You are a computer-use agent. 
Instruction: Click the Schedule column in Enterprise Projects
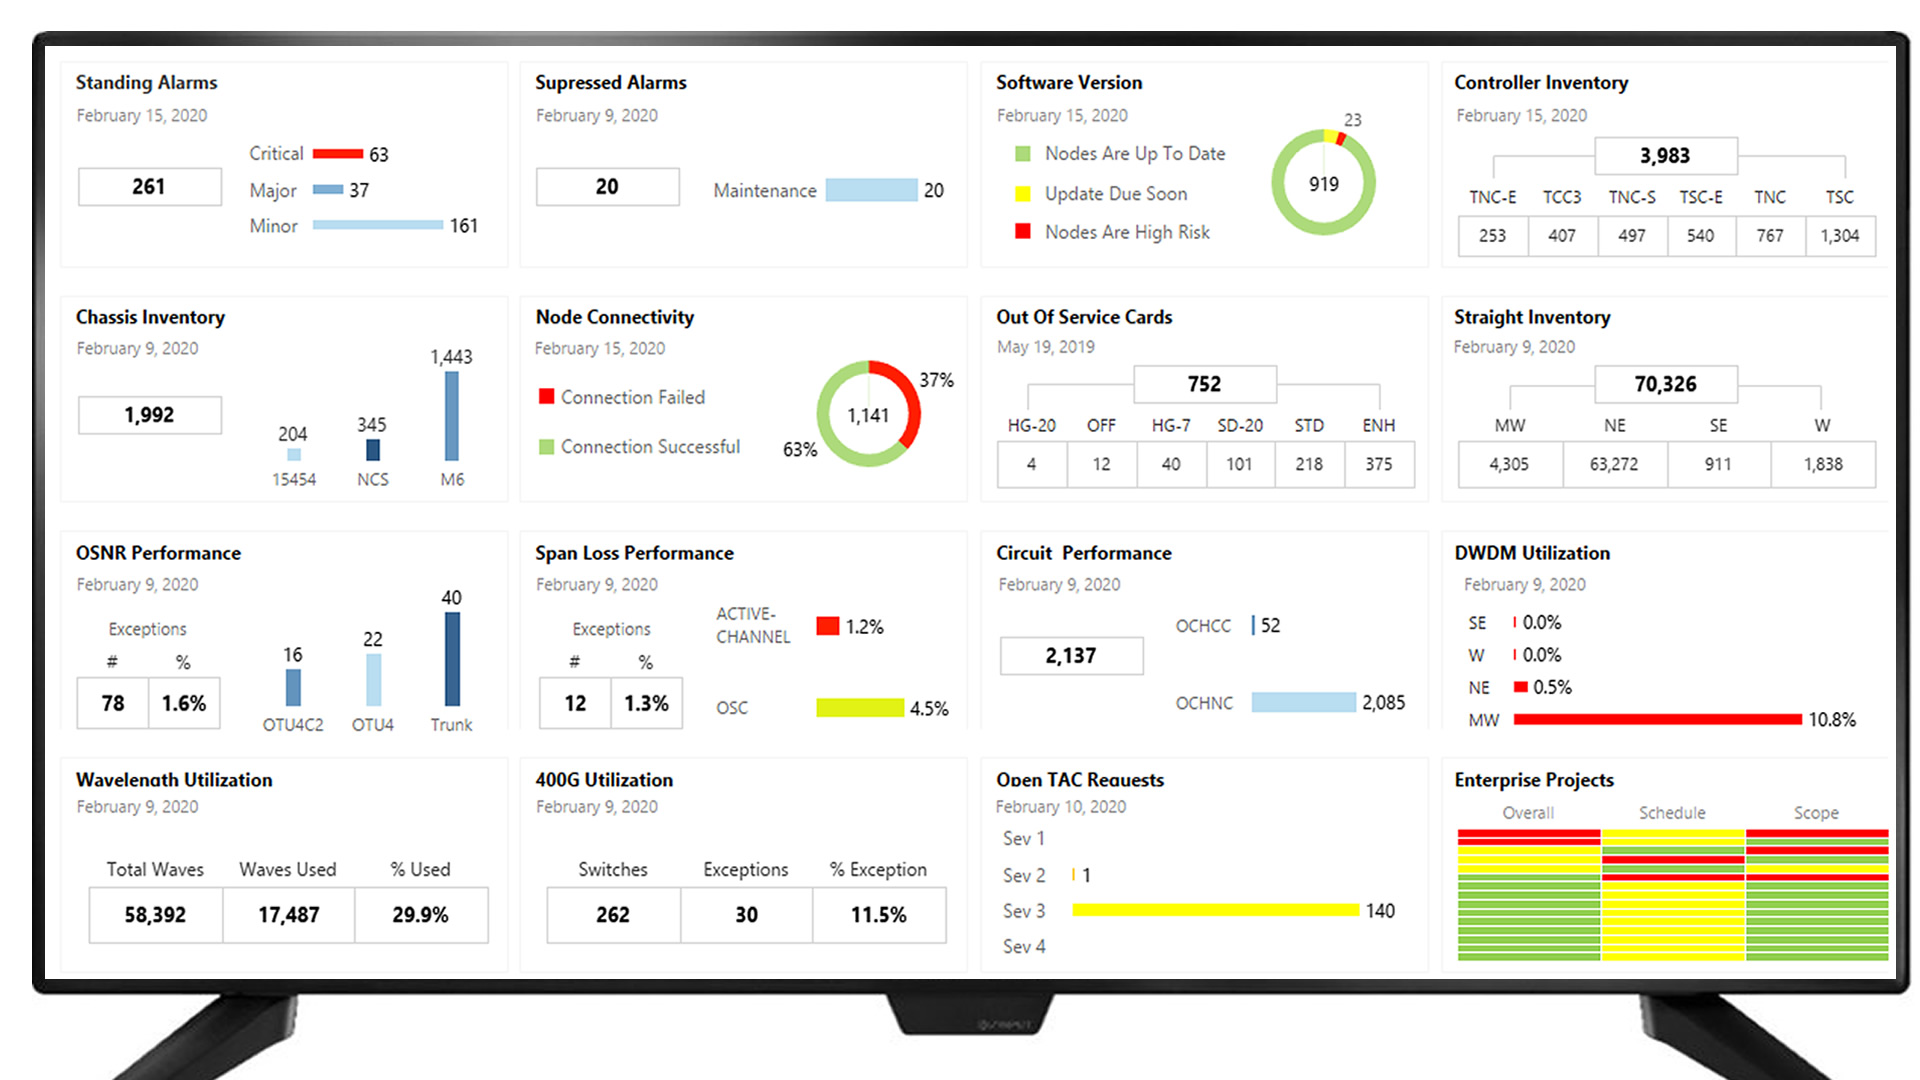tap(1672, 895)
